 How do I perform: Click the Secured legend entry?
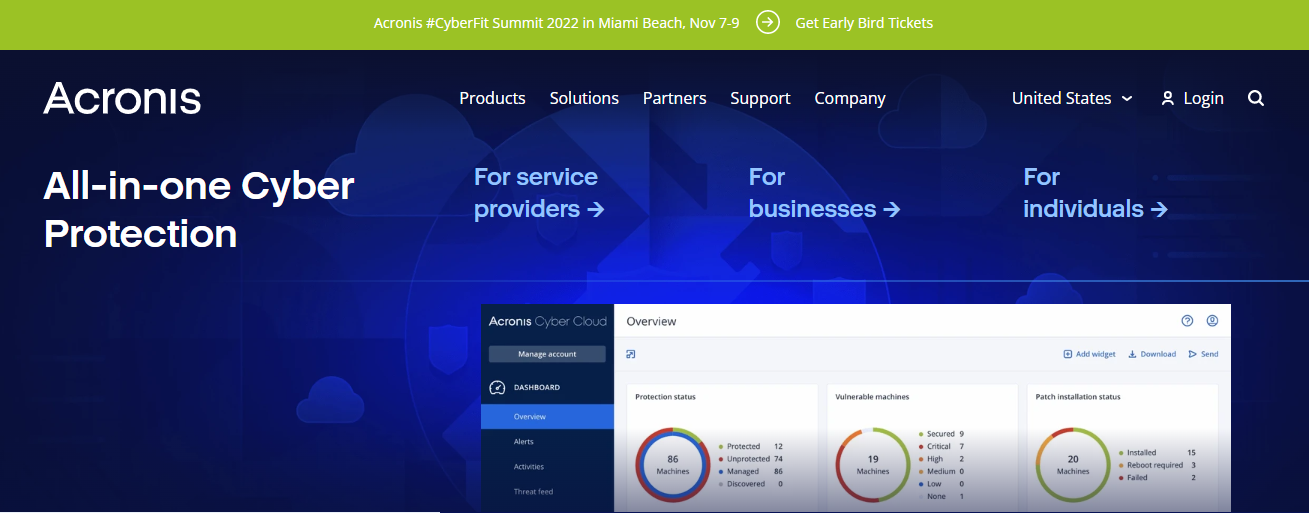(x=941, y=434)
